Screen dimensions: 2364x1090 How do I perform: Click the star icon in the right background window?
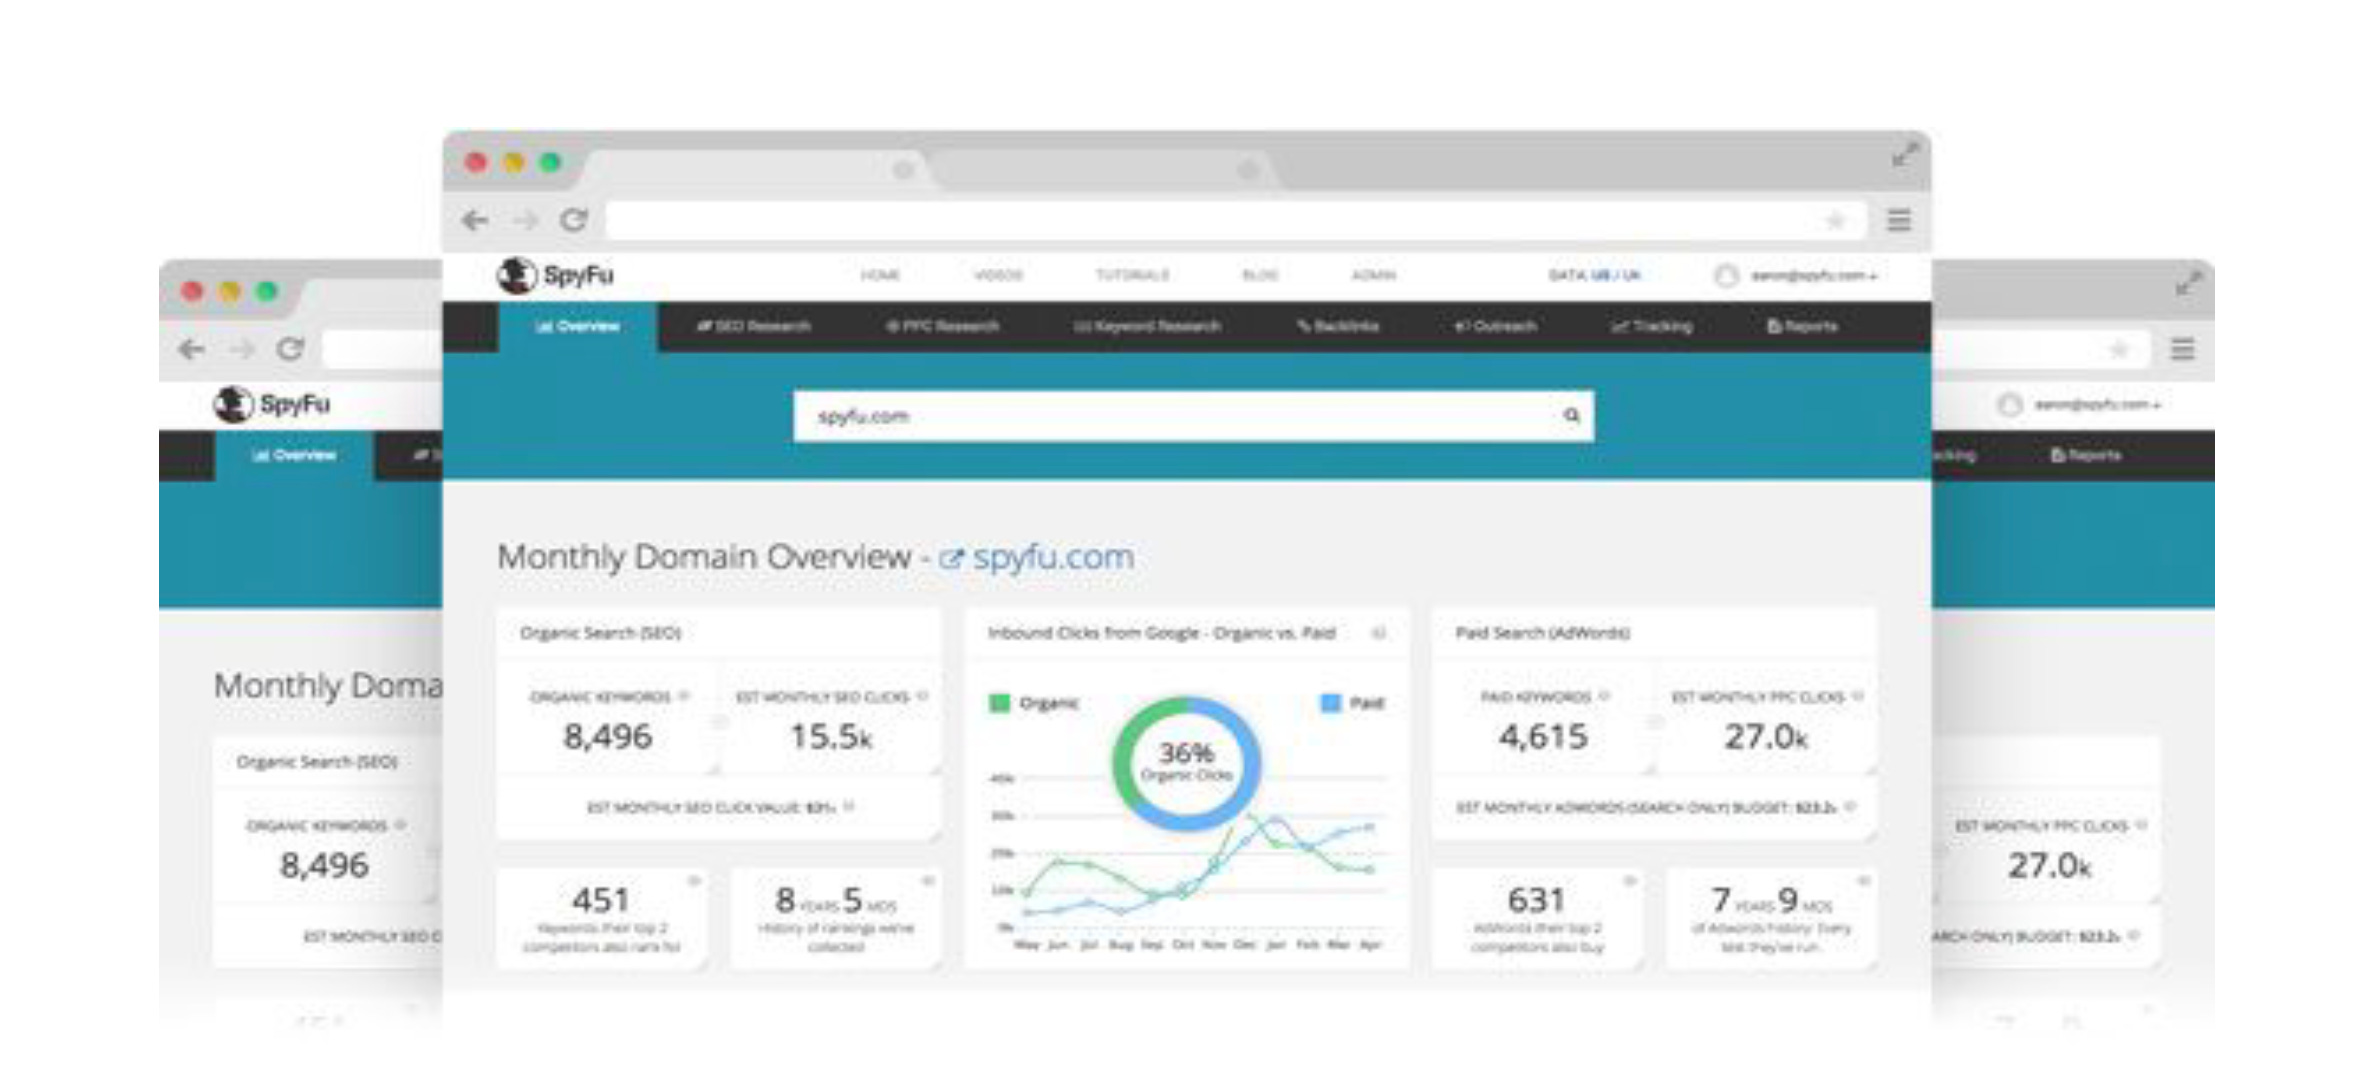pos(2119,349)
